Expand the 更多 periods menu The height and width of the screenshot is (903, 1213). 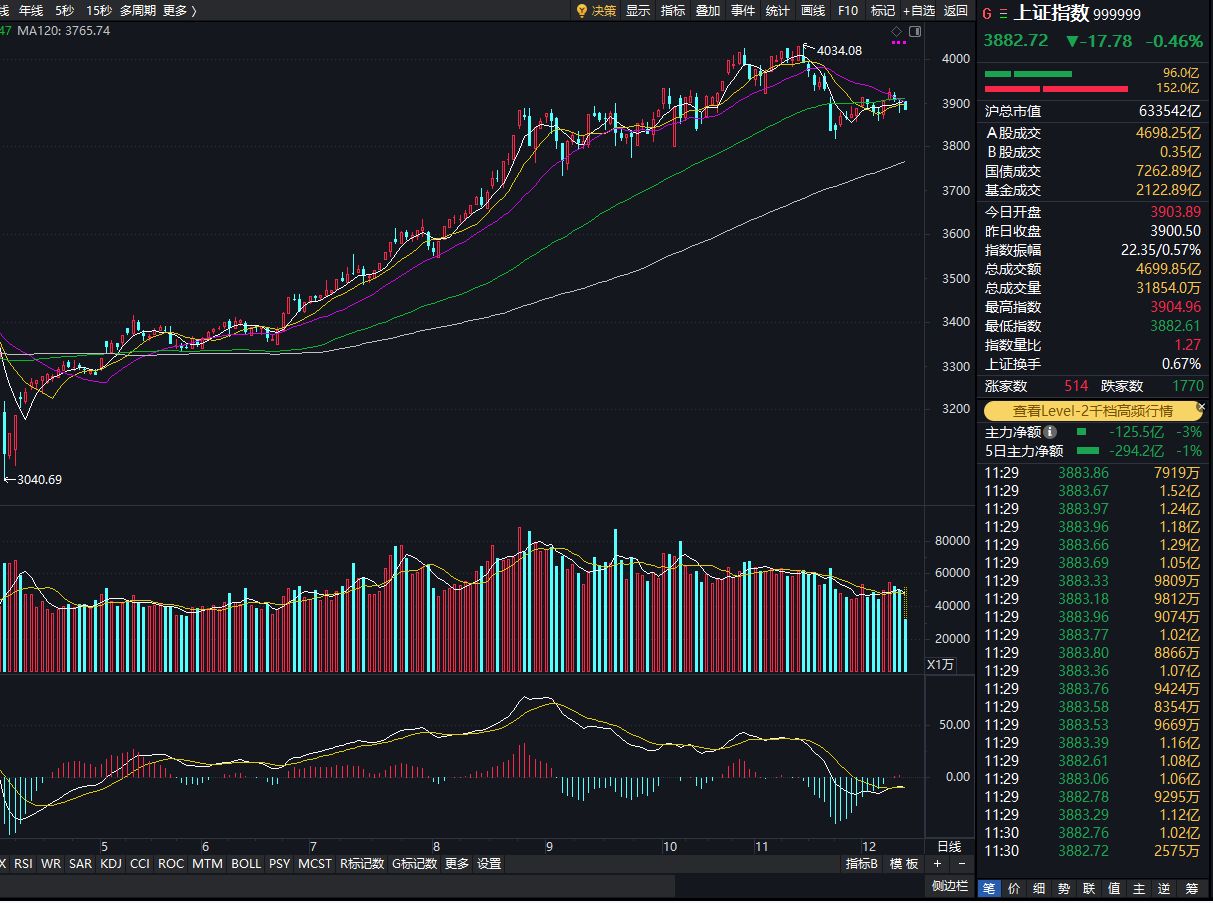179,10
